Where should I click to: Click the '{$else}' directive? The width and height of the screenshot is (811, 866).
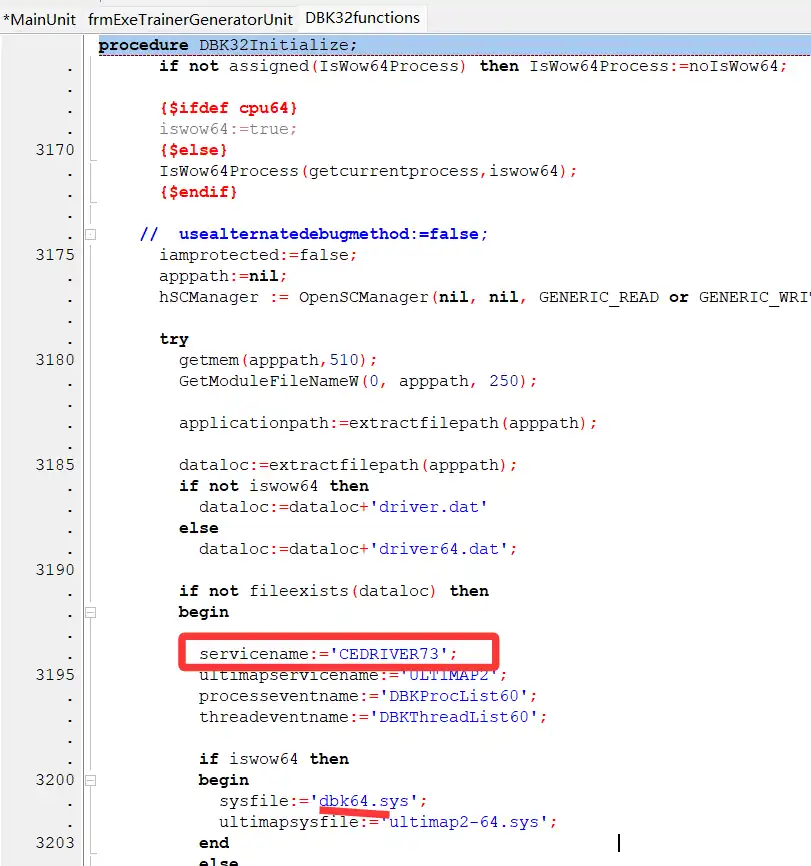coord(193,150)
